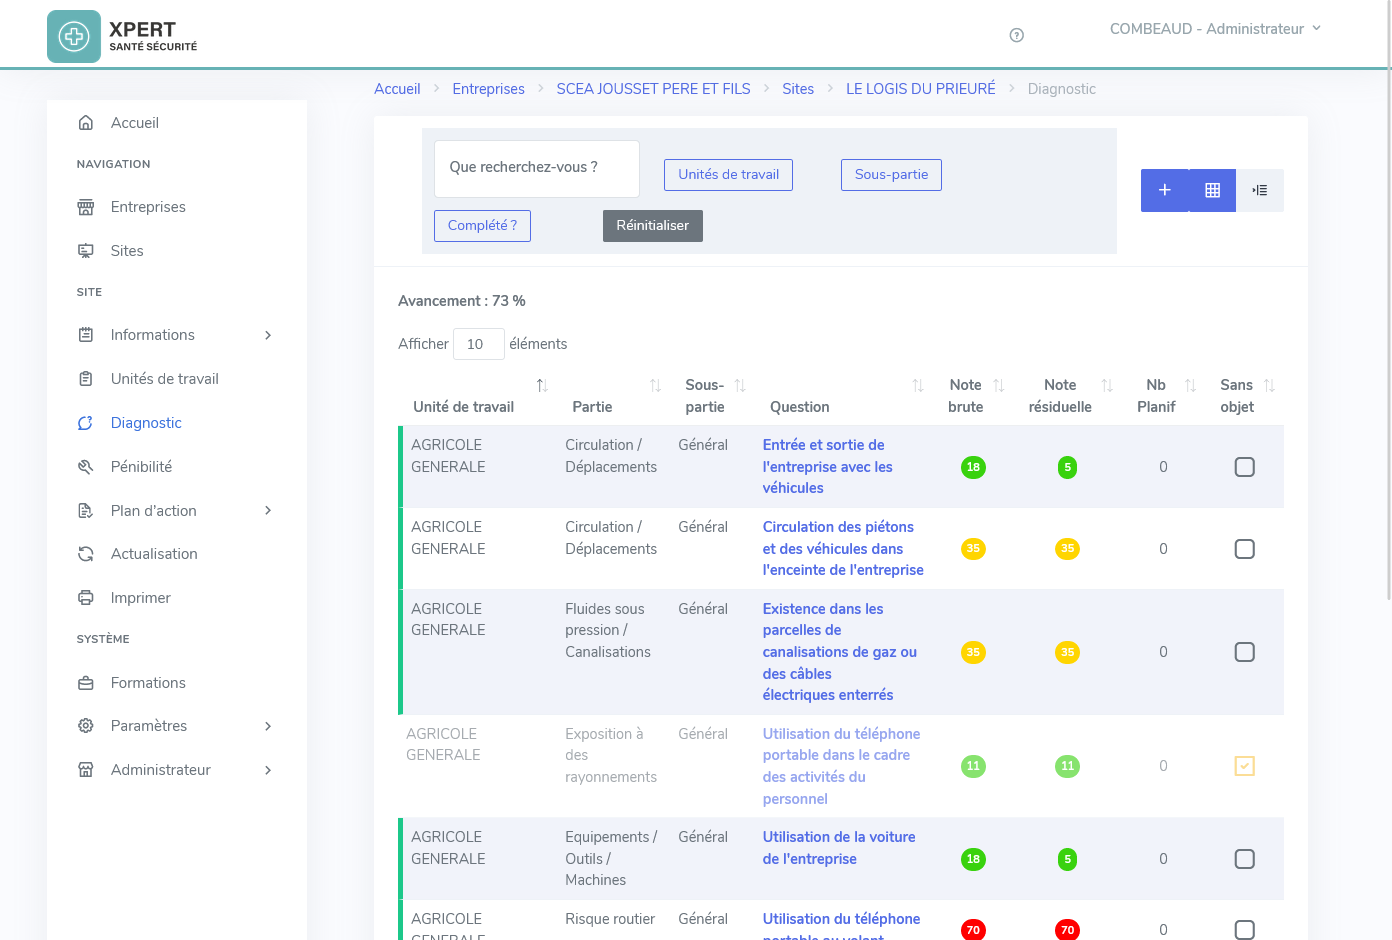The width and height of the screenshot is (1392, 940).
Task: Tick Sans objet on the Risque routier row
Action: coord(1244,930)
